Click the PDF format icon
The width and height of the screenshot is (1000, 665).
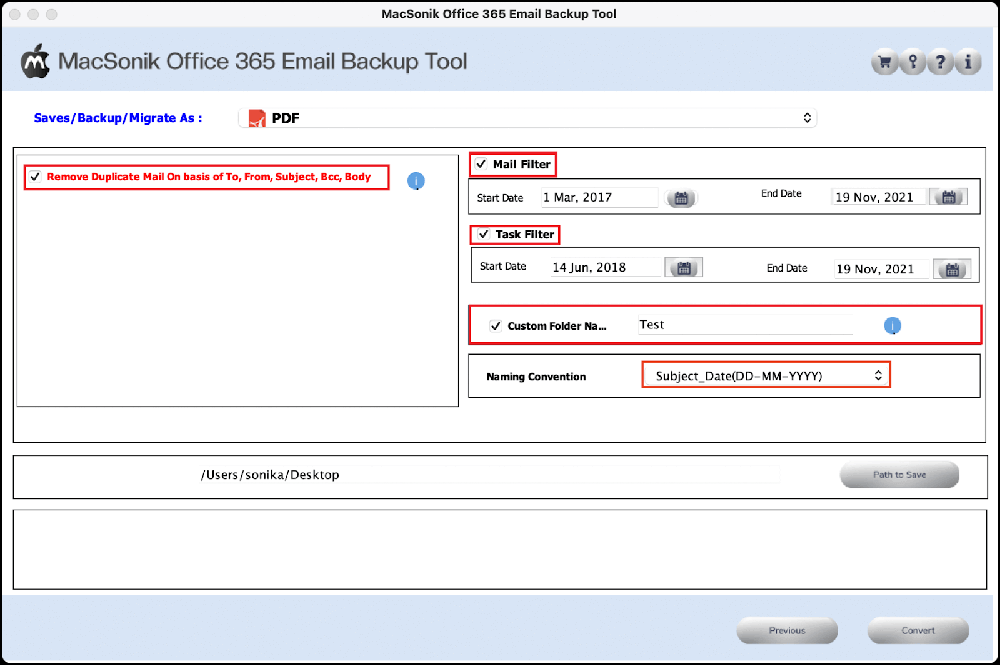(x=257, y=118)
